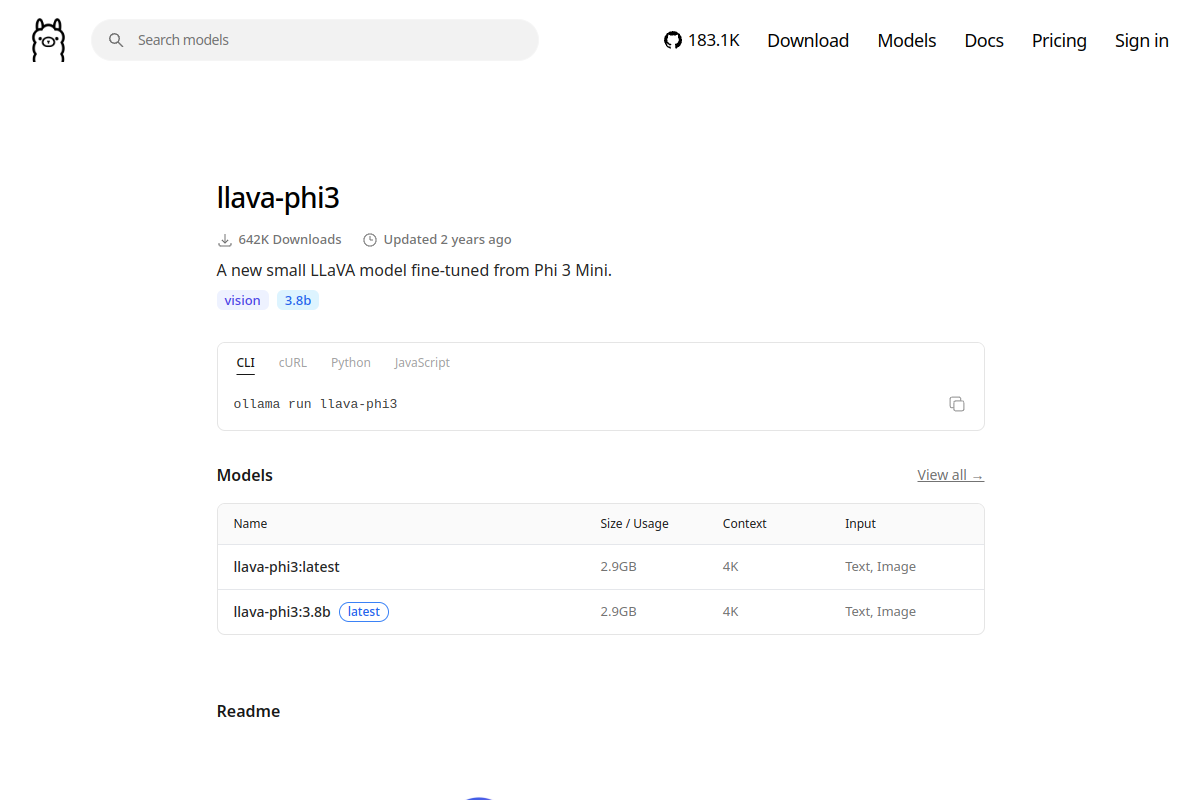Open the GitHub 183.1K link

pyautogui.click(x=702, y=40)
